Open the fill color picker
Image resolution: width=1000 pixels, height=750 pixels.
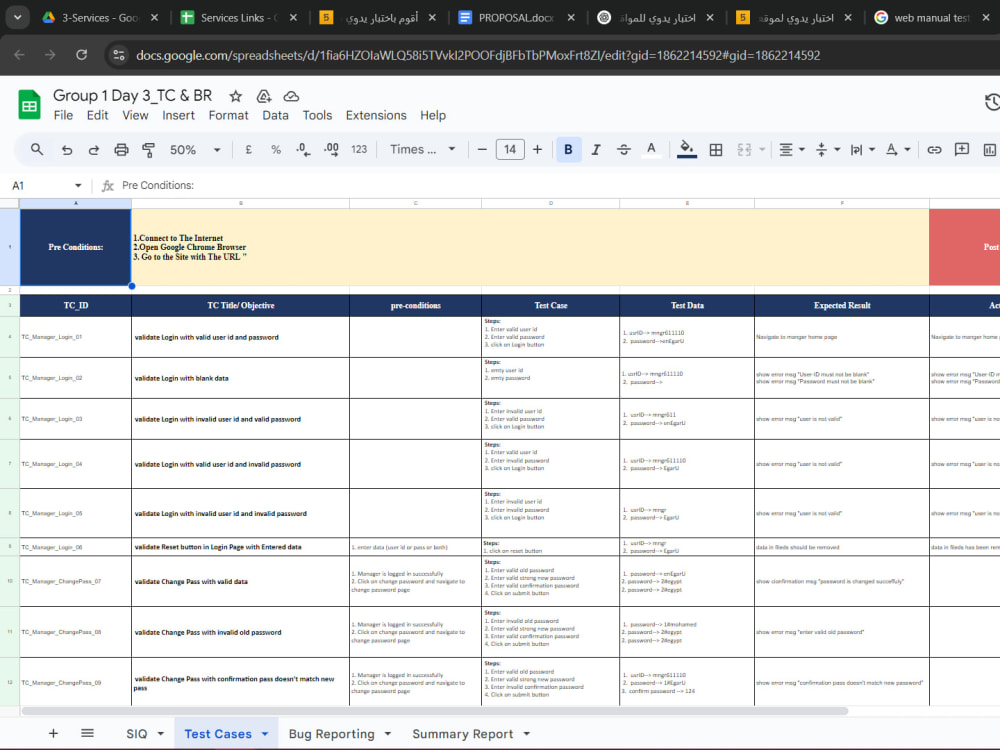pos(686,149)
